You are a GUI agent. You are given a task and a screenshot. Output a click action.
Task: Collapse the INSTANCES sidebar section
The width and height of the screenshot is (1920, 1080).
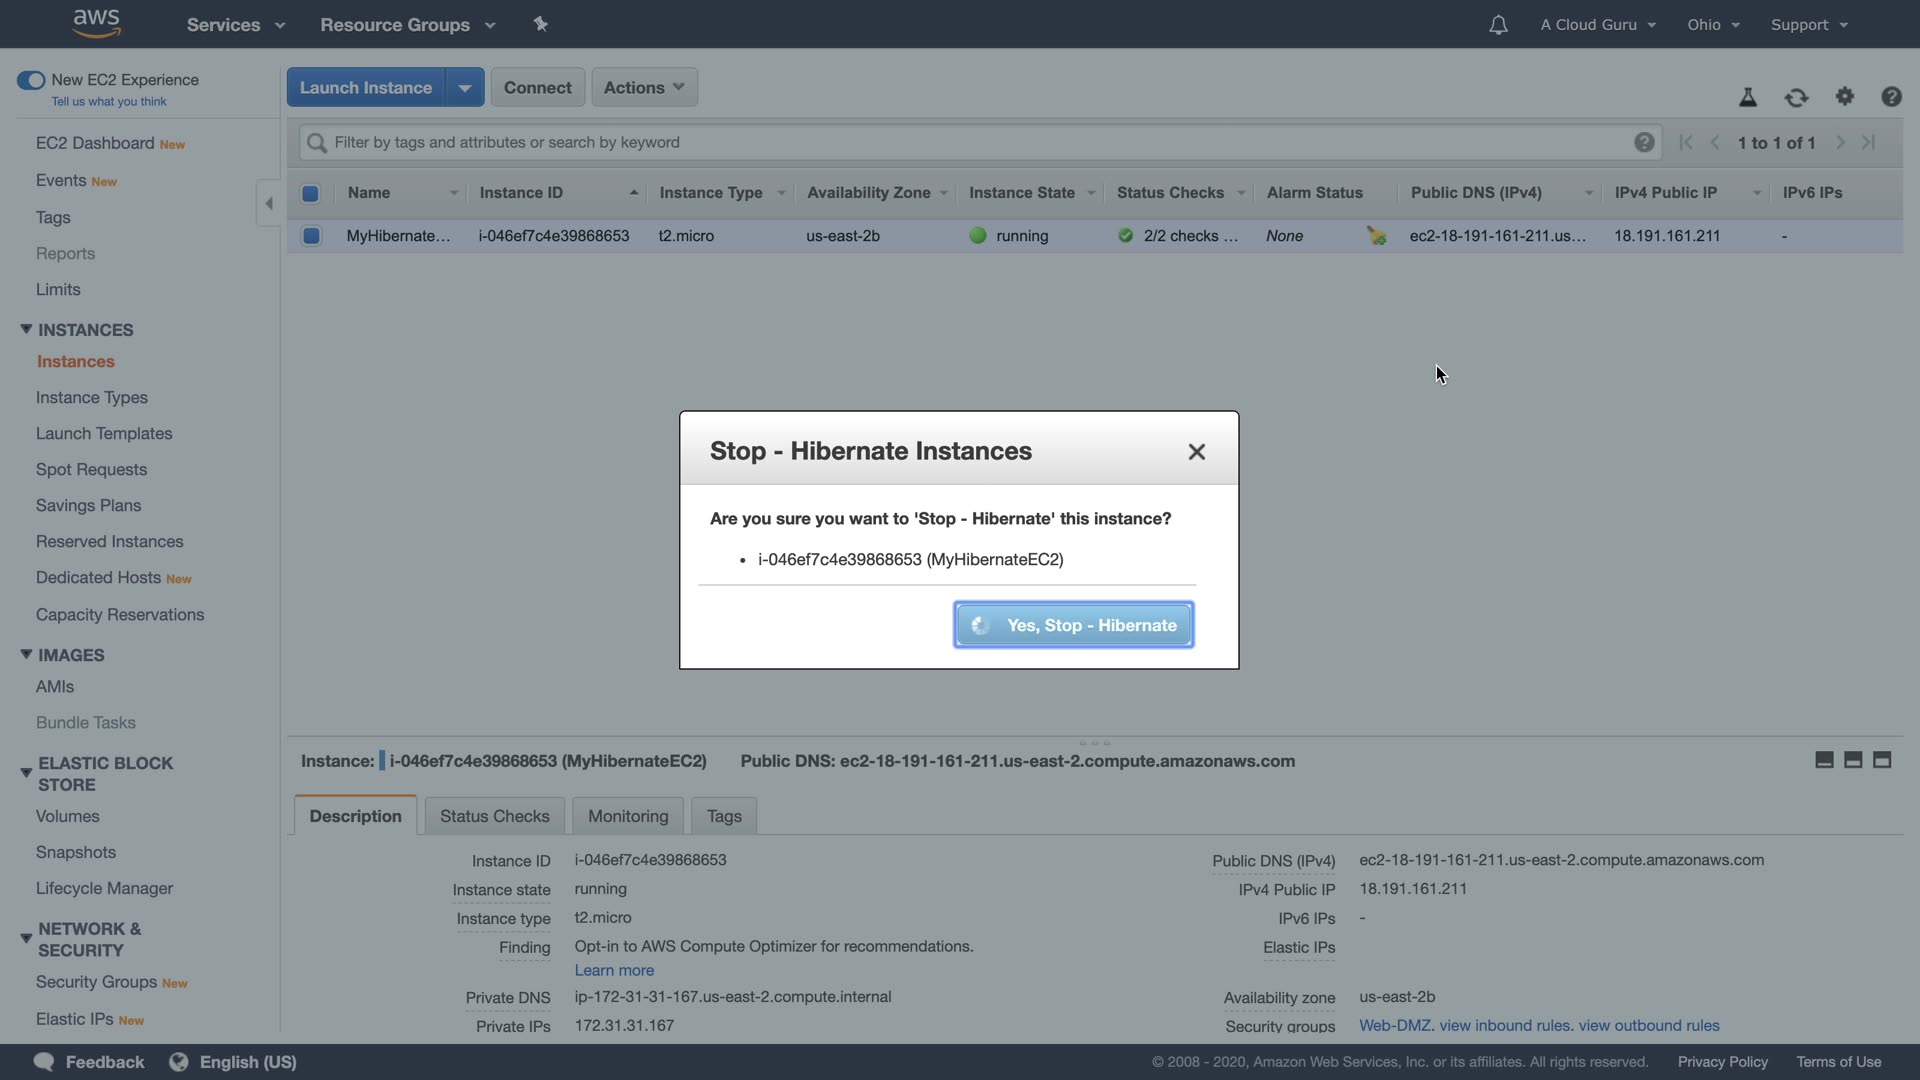tap(26, 329)
